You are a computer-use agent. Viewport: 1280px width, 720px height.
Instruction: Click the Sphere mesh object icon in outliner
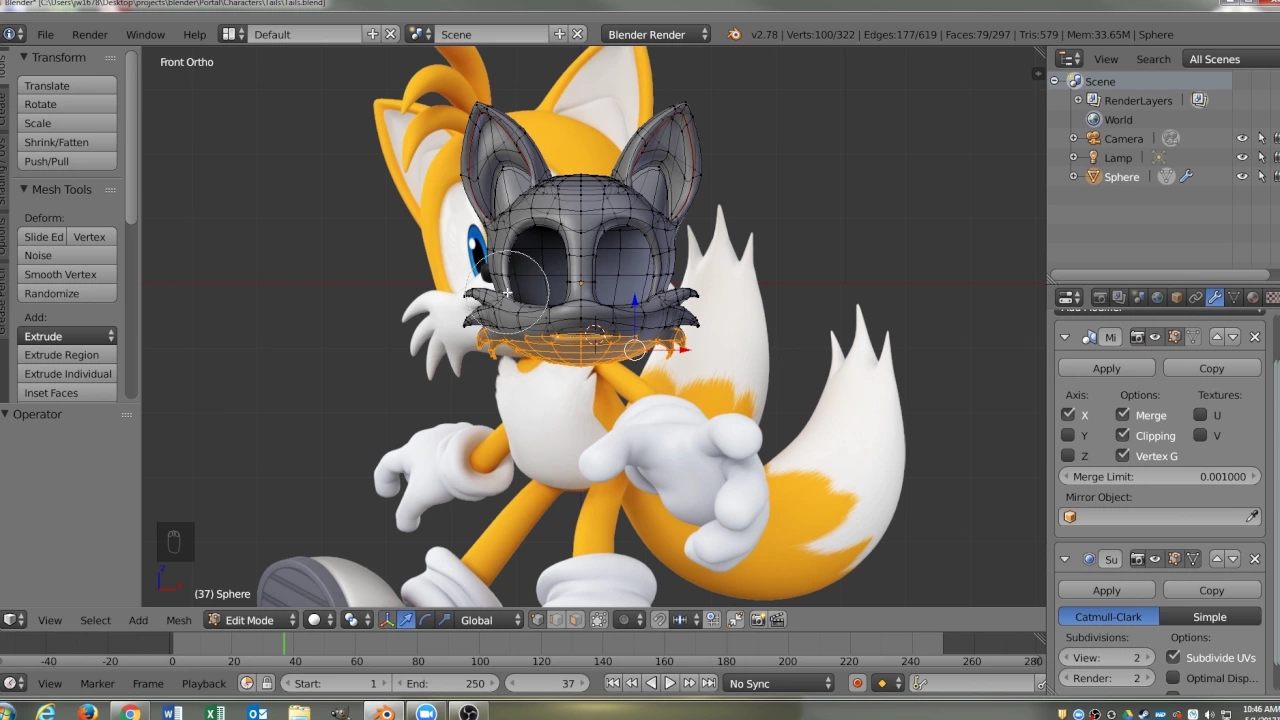tap(1094, 177)
